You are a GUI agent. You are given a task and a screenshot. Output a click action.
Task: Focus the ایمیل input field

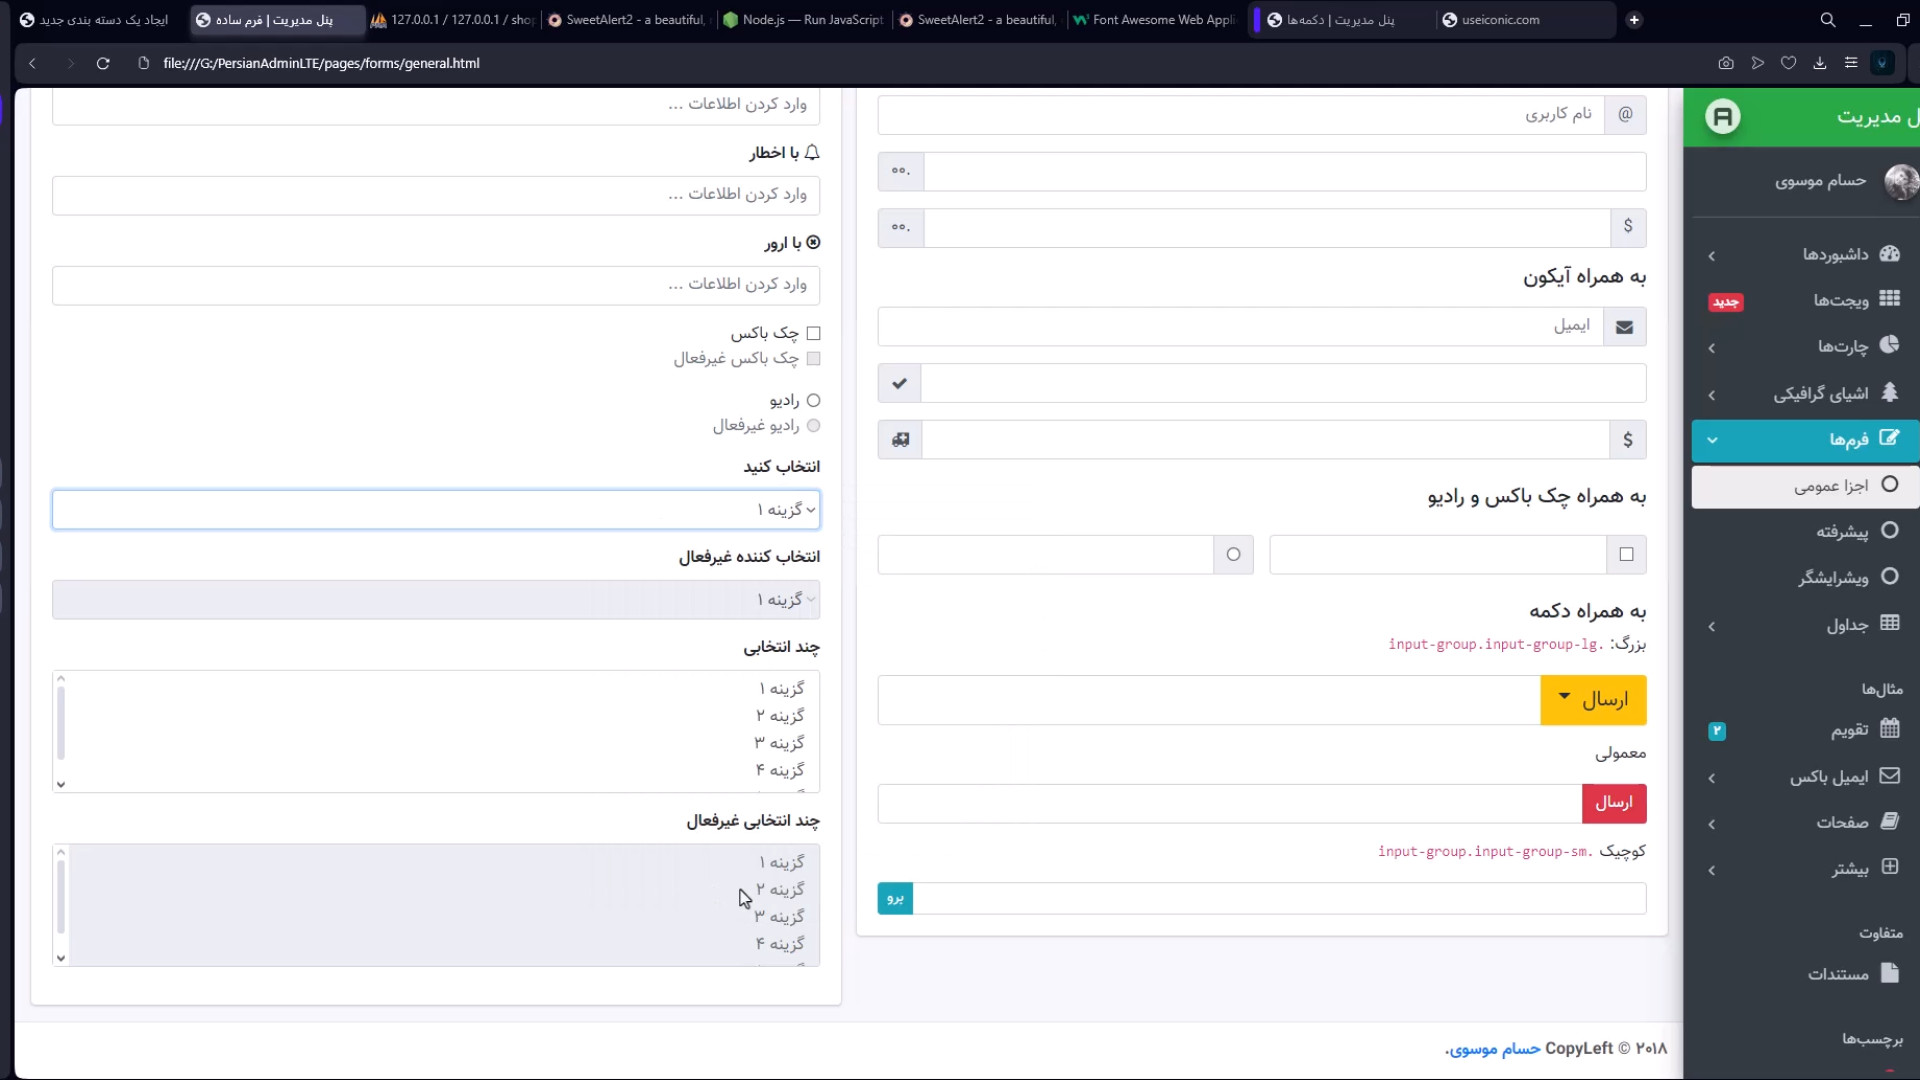1240,327
